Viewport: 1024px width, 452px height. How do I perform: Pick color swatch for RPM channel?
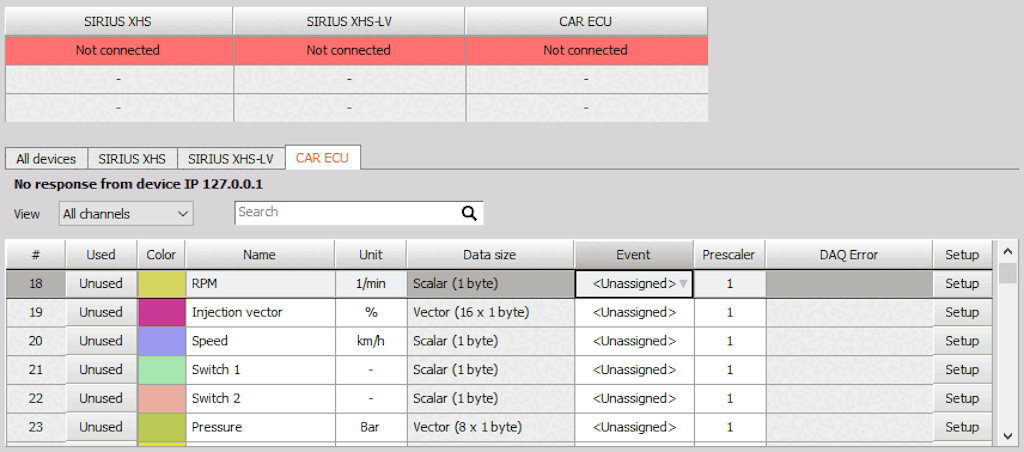pyautogui.click(x=161, y=283)
